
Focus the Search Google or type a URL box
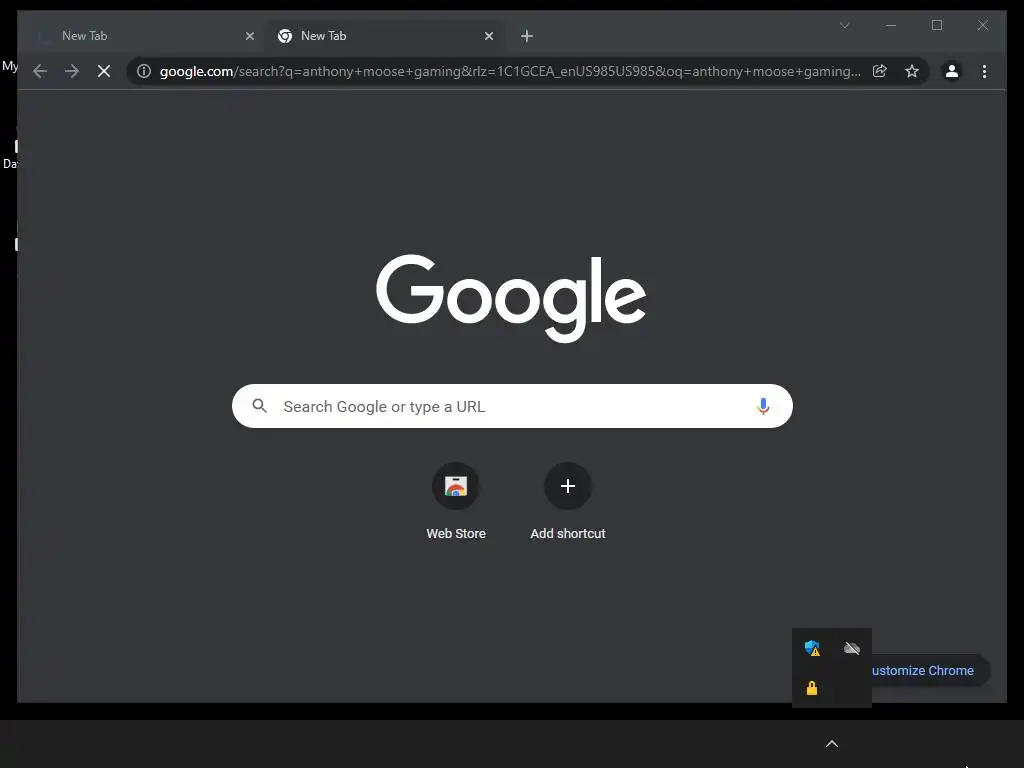point(512,406)
